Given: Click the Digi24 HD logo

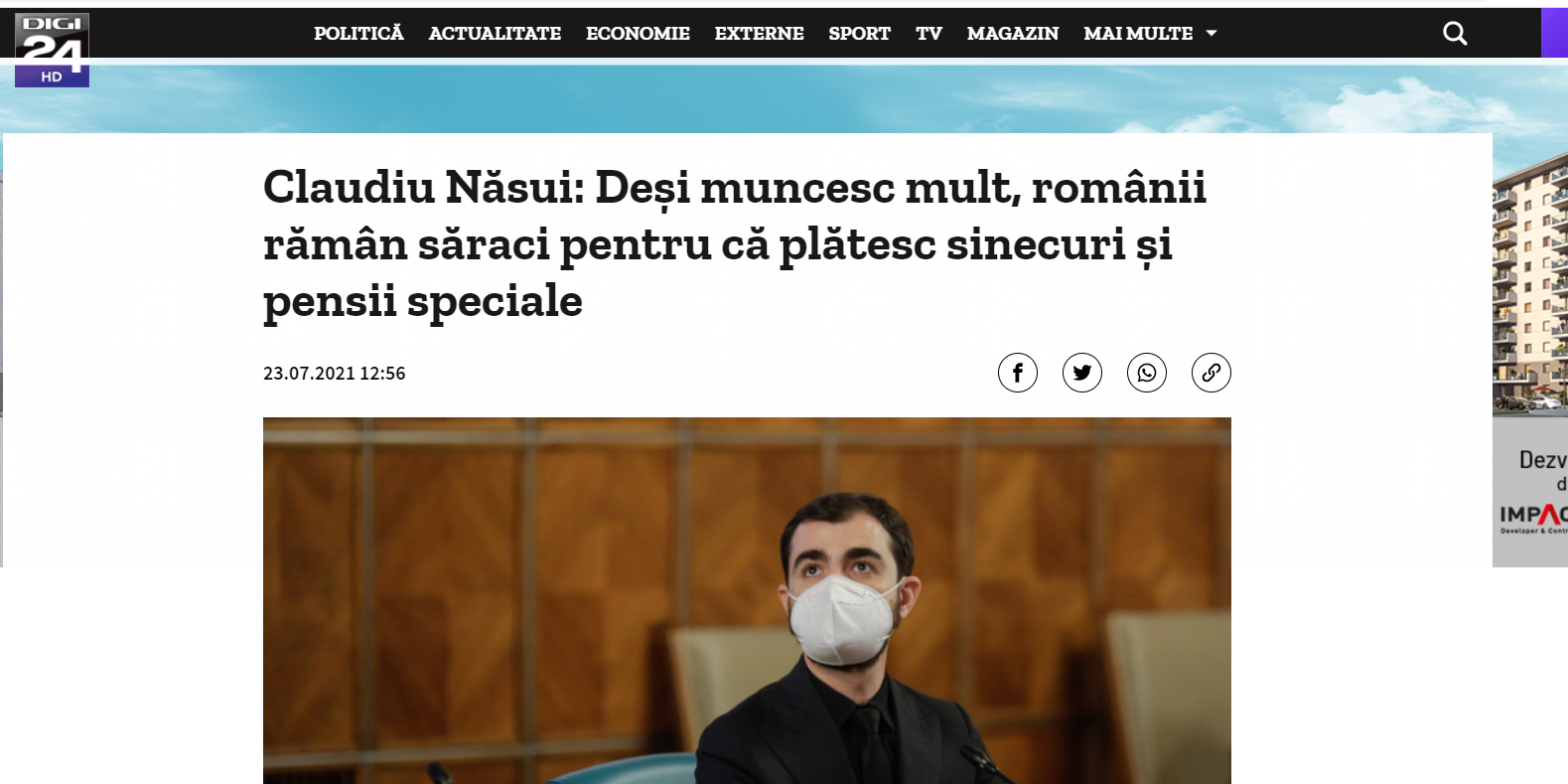Looking at the screenshot, I should [x=52, y=49].
